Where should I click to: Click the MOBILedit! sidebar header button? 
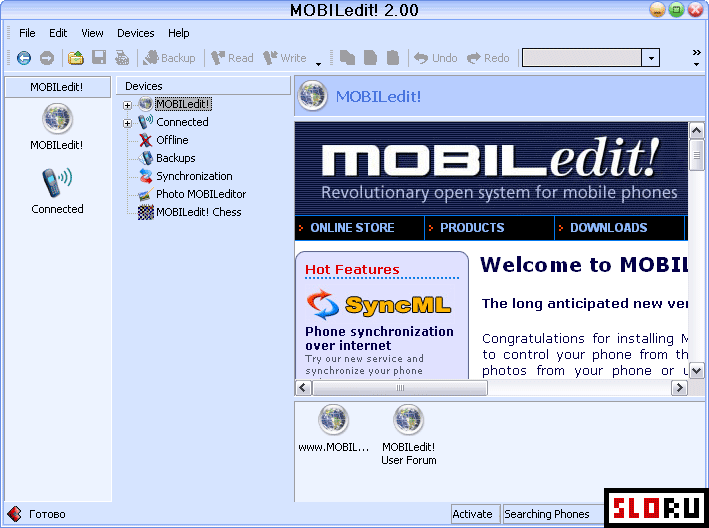[57, 87]
